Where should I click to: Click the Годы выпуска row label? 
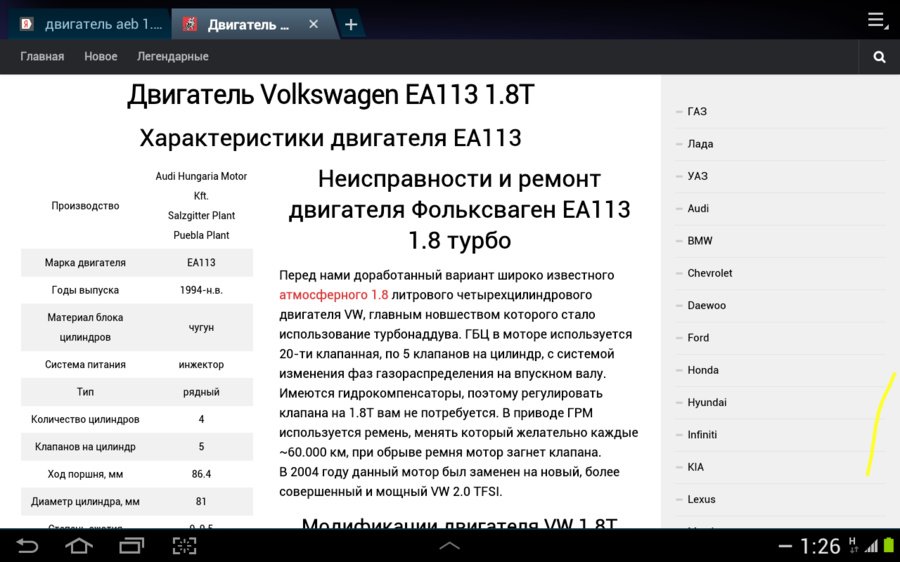point(85,290)
